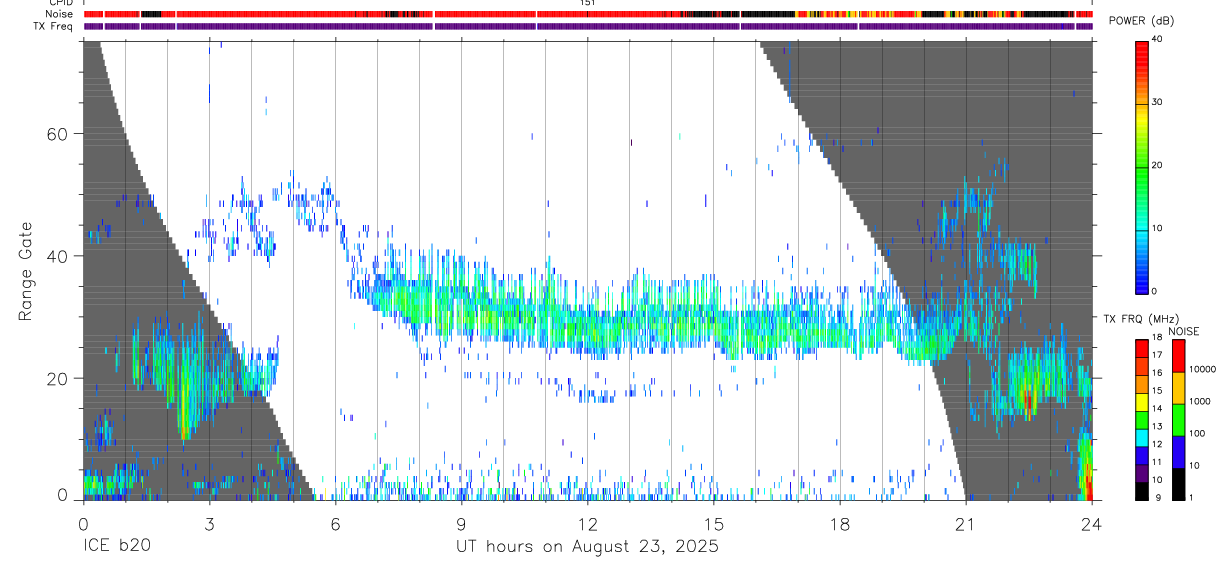The image size is (1228, 567).
Task: Click the purple TX frequency strip above the plot
Action: (588, 26)
